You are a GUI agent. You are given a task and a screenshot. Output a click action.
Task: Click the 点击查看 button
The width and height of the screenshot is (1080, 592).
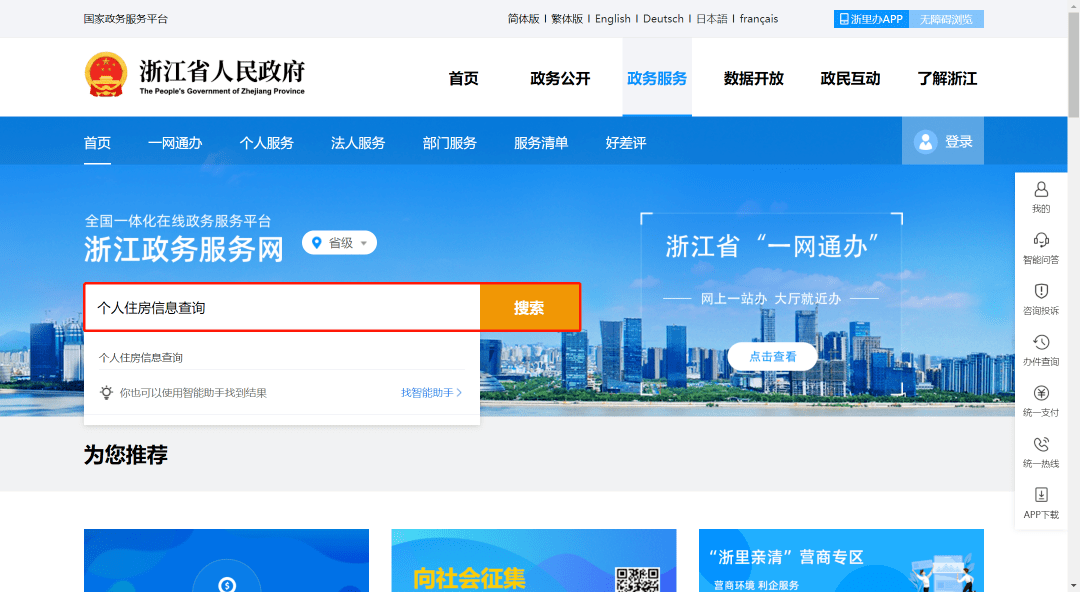[x=771, y=356]
